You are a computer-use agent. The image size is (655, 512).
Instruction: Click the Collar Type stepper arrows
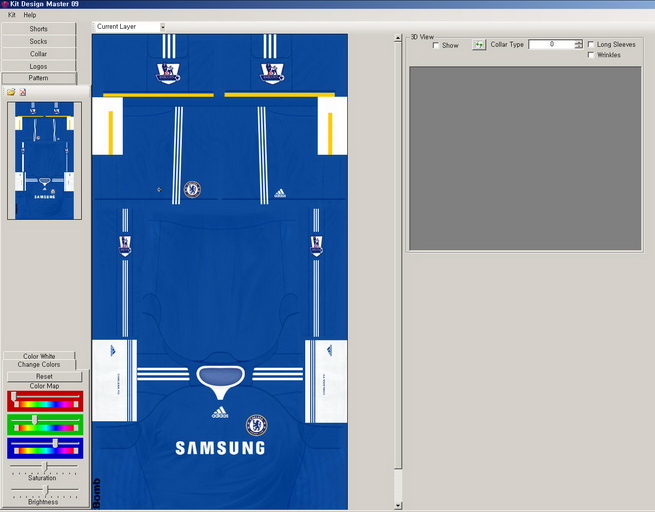579,44
